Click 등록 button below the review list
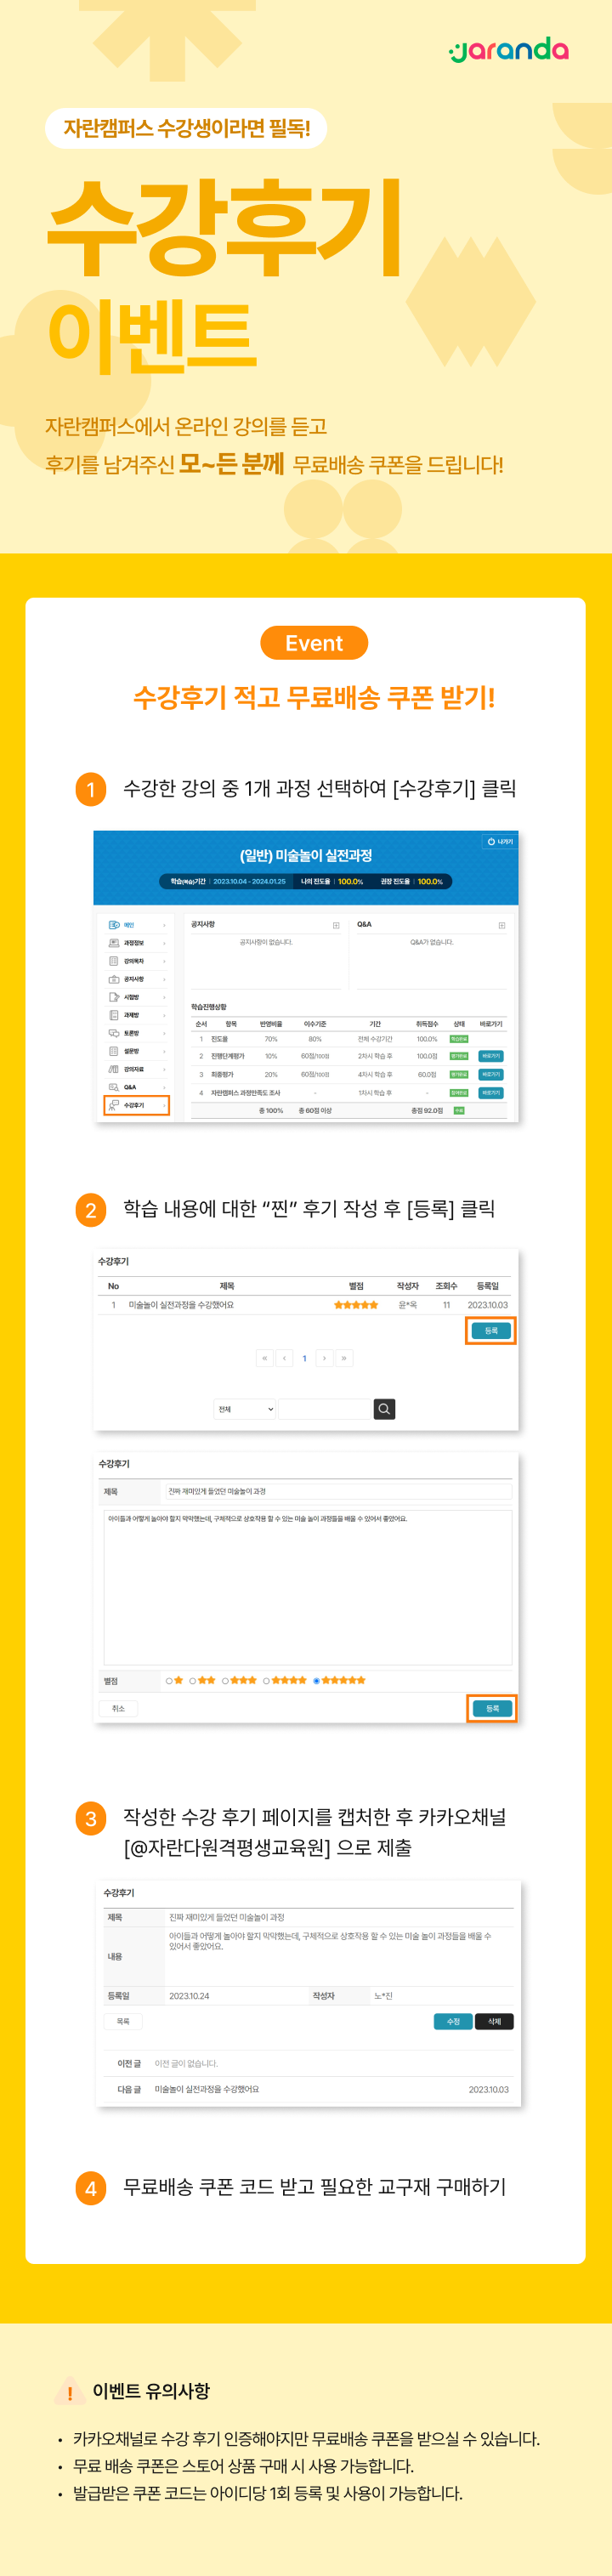This screenshot has height=2576, width=612. click(491, 1330)
